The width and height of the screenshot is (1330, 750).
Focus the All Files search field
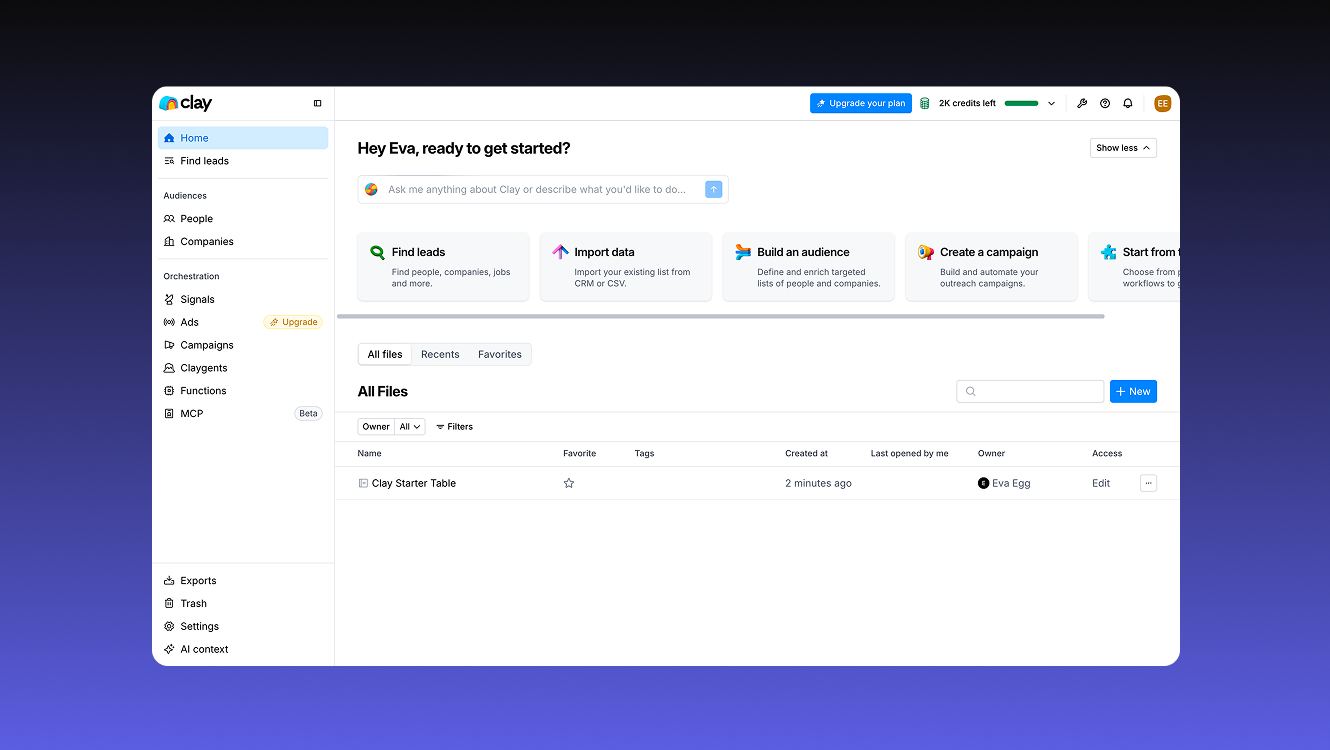1030,392
